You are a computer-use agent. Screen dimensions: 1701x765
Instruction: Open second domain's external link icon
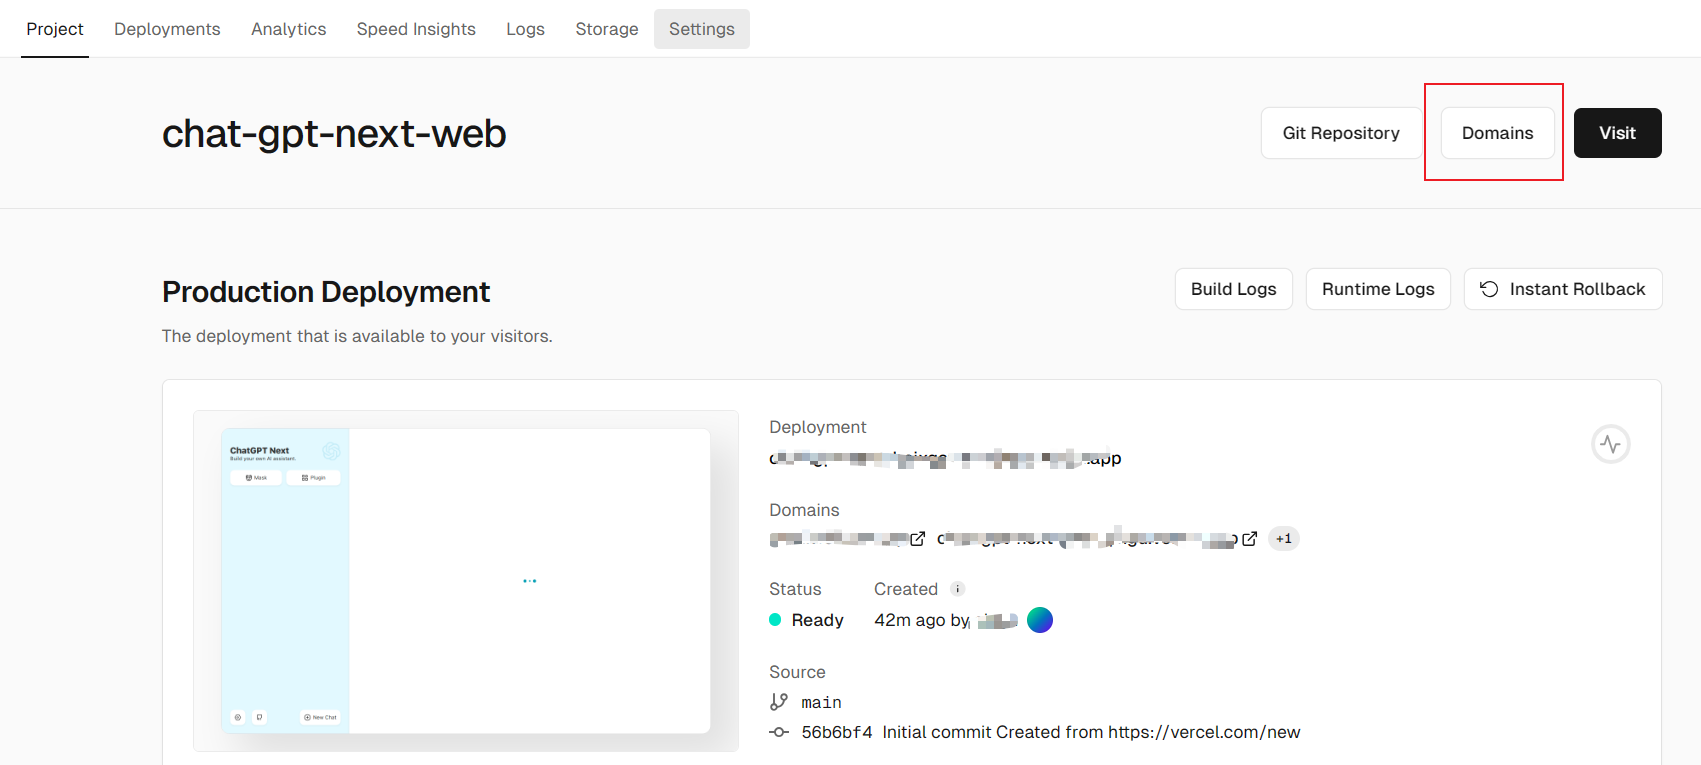(x=1249, y=538)
